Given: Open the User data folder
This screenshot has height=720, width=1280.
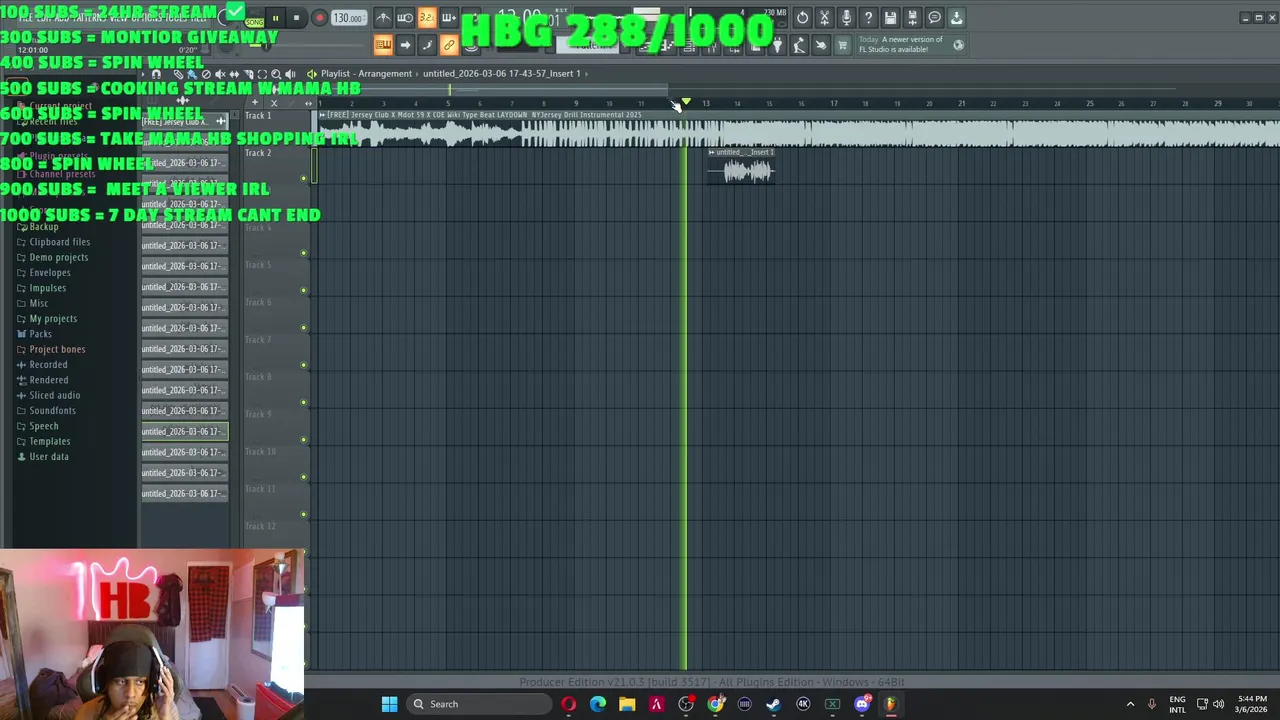Looking at the screenshot, I should pos(49,457).
